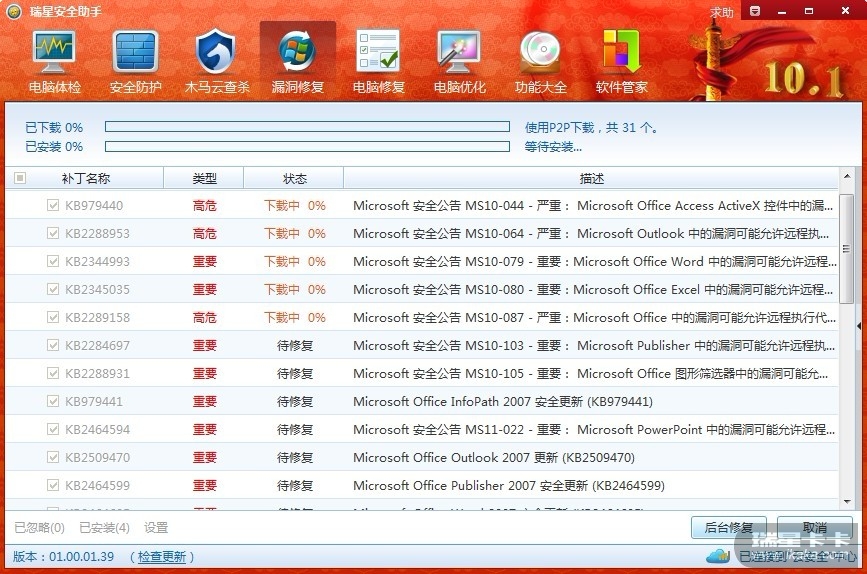The image size is (867, 574).
Task: Open the 电脑修复 checklist icon
Action: (x=379, y=61)
